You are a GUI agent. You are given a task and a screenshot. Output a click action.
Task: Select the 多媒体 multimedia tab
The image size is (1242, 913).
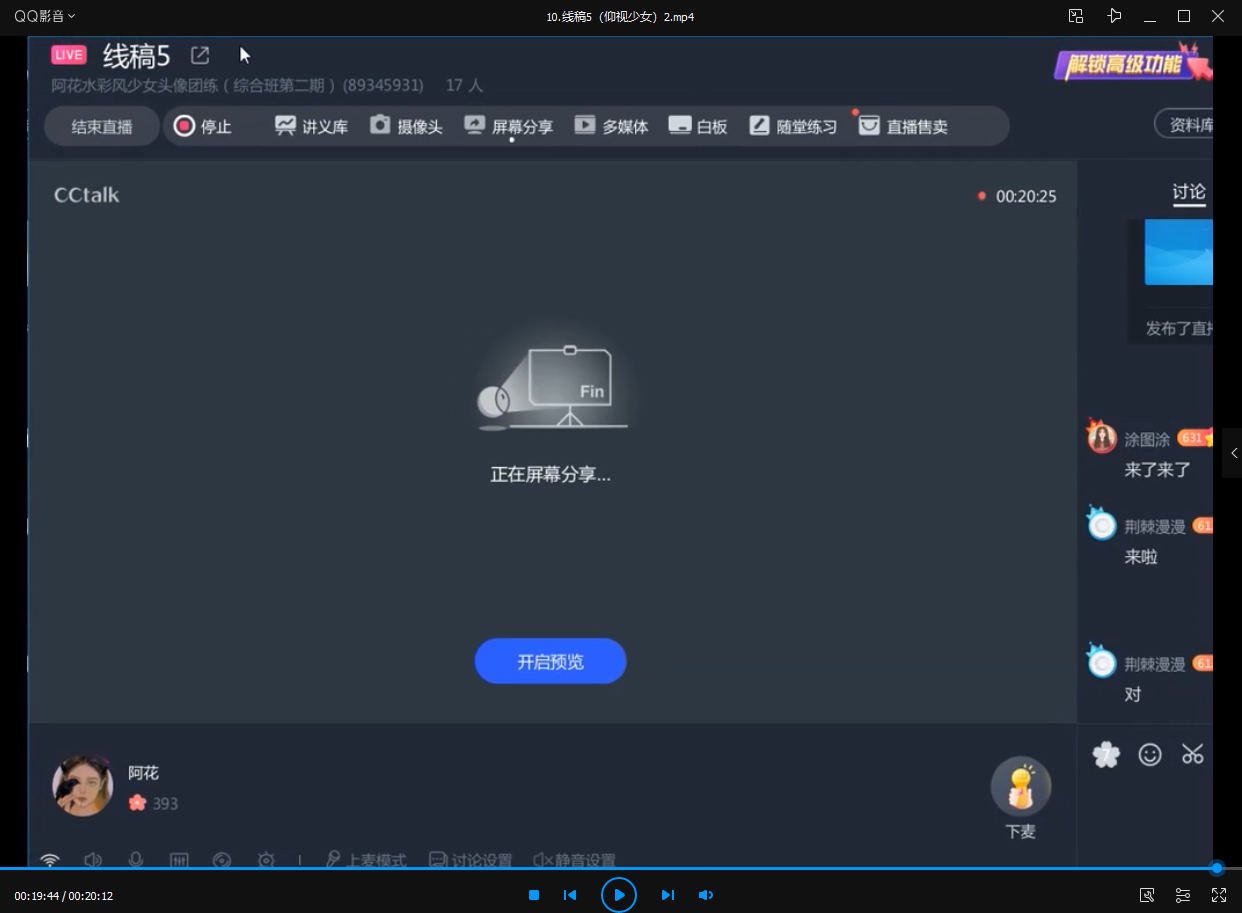pyautogui.click(x=611, y=125)
